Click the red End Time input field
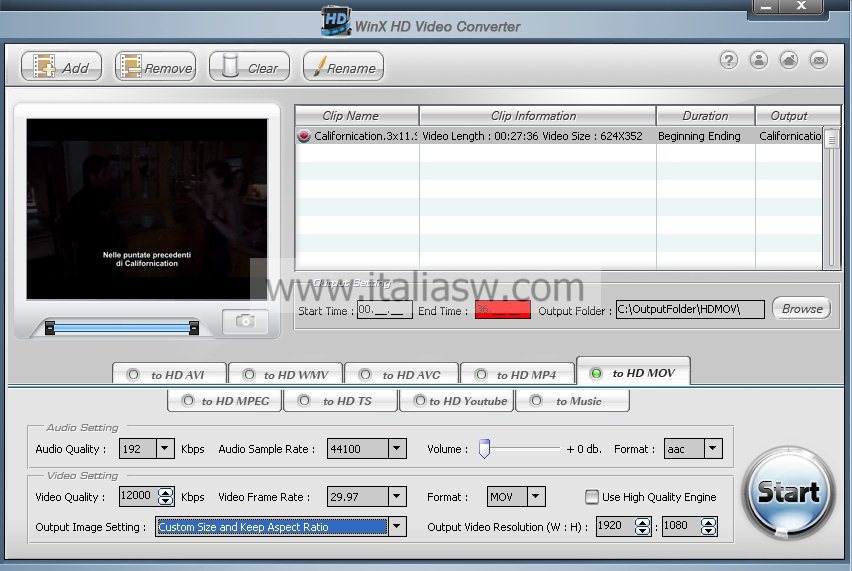Screen dimensions: 852x571 tap(503, 310)
